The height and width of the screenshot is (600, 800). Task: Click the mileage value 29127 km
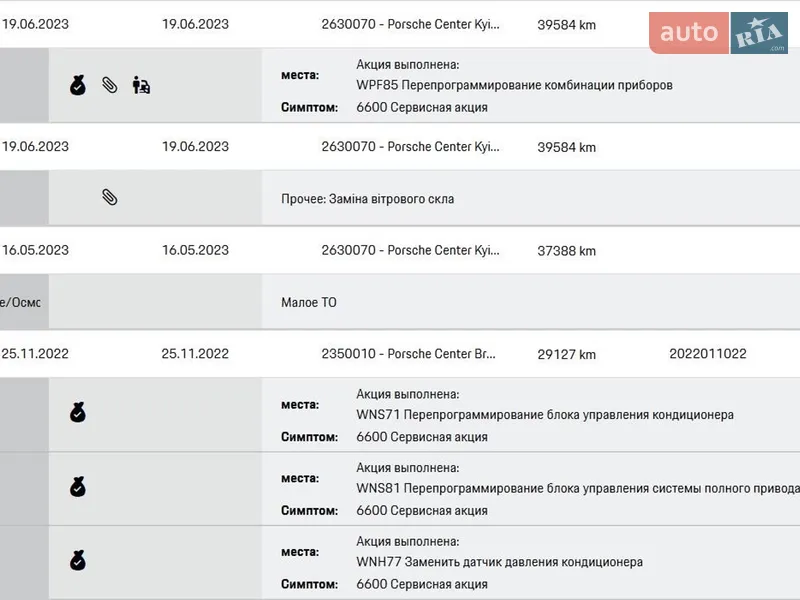point(566,354)
